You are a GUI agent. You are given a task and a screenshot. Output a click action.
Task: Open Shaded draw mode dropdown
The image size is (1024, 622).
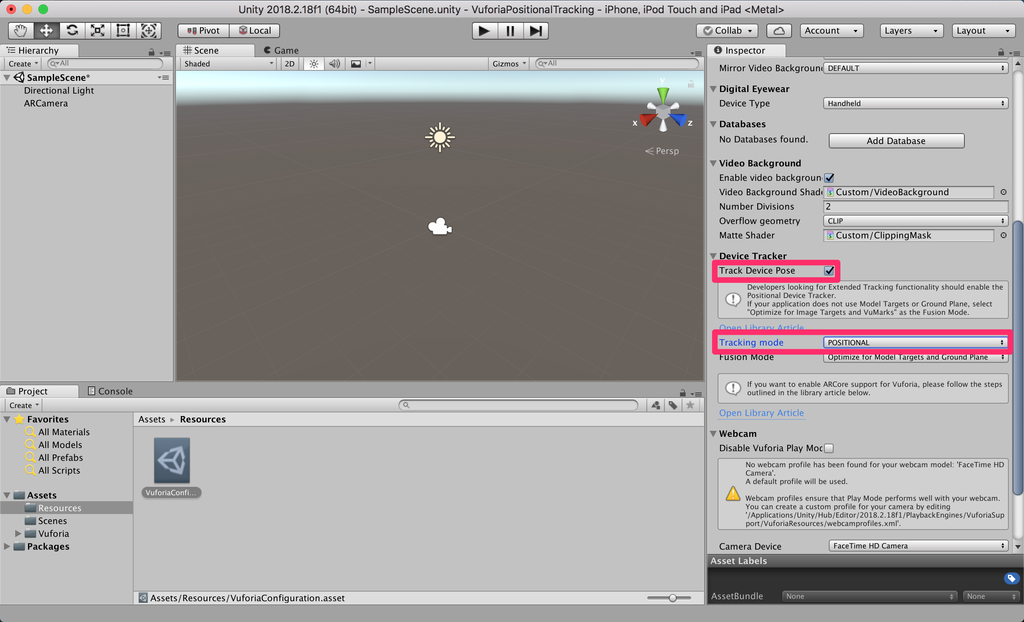(229, 63)
